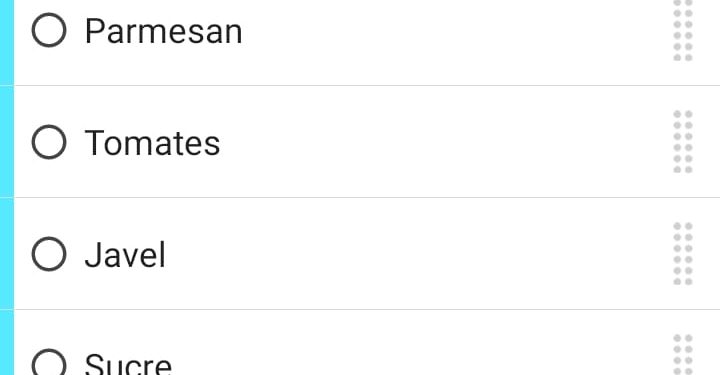Screen dimensions: 720x375
Task: Tick the Javel item circle
Action: click(49, 254)
